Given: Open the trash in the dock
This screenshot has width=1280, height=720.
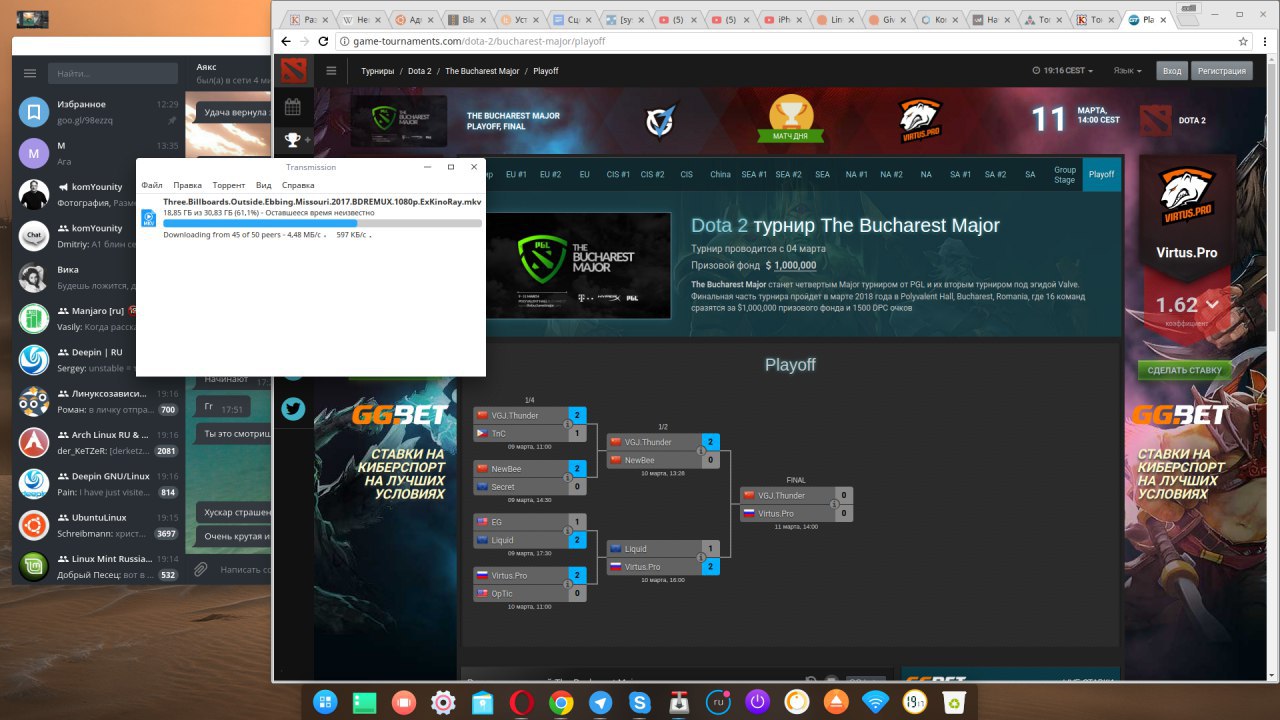Looking at the screenshot, I should (954, 702).
